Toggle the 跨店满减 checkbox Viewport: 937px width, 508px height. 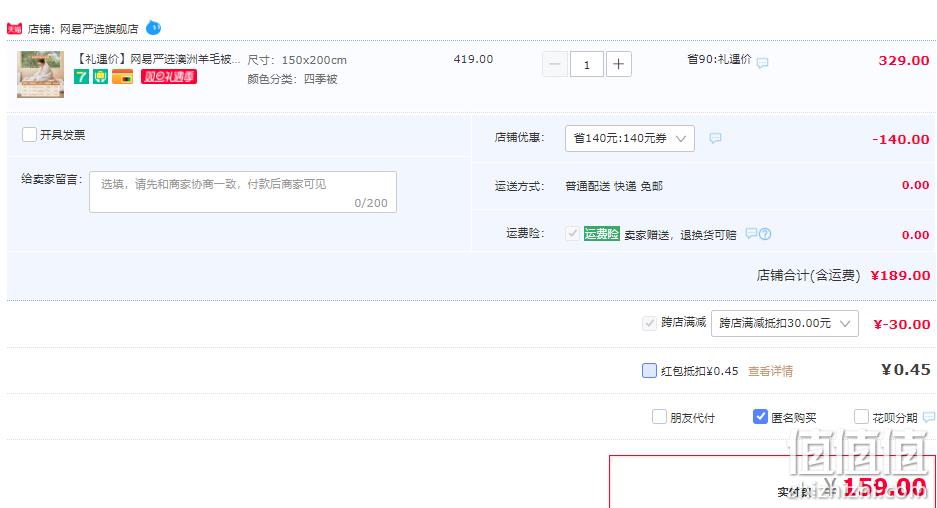(650, 323)
